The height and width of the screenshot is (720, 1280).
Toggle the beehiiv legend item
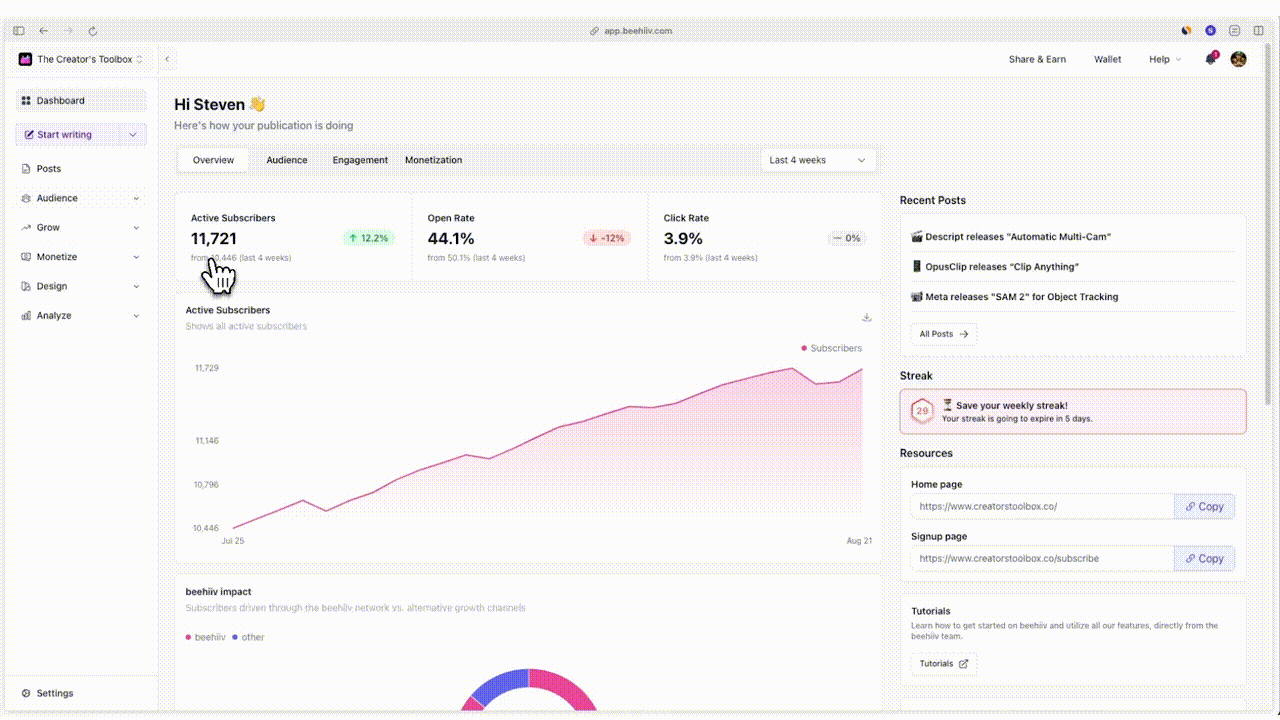click(x=205, y=637)
